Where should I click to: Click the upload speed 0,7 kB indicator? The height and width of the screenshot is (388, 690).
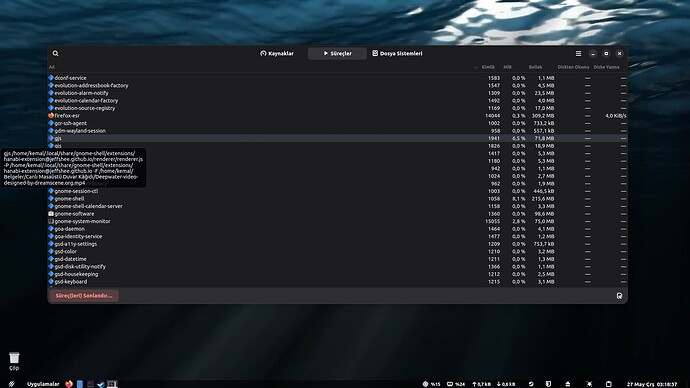pos(481,384)
